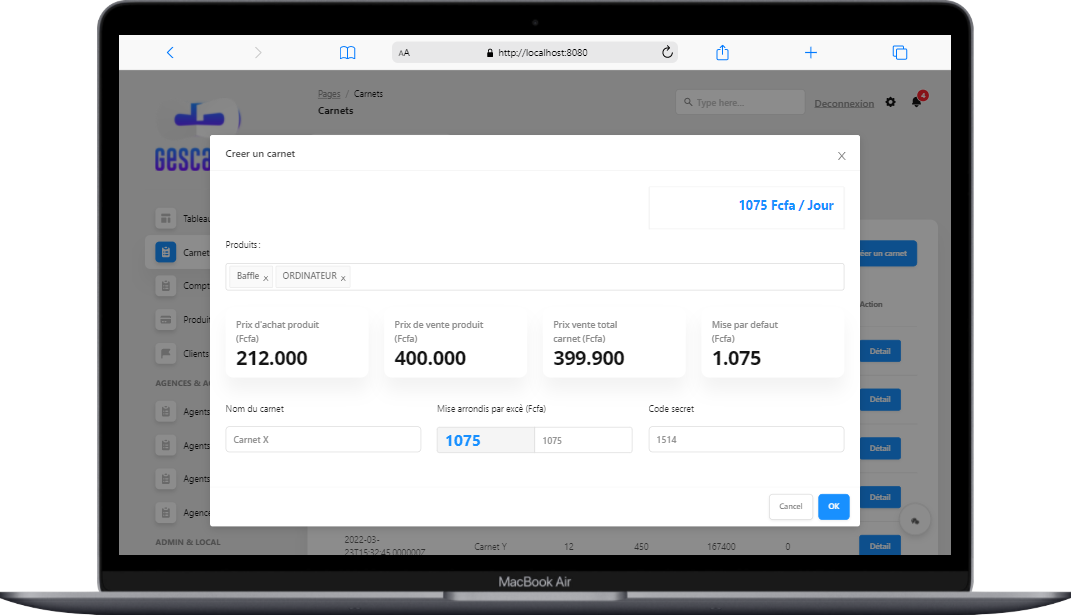This screenshot has width=1071, height=615.
Task: Click the Pages breadcrumb link
Action: (329, 94)
